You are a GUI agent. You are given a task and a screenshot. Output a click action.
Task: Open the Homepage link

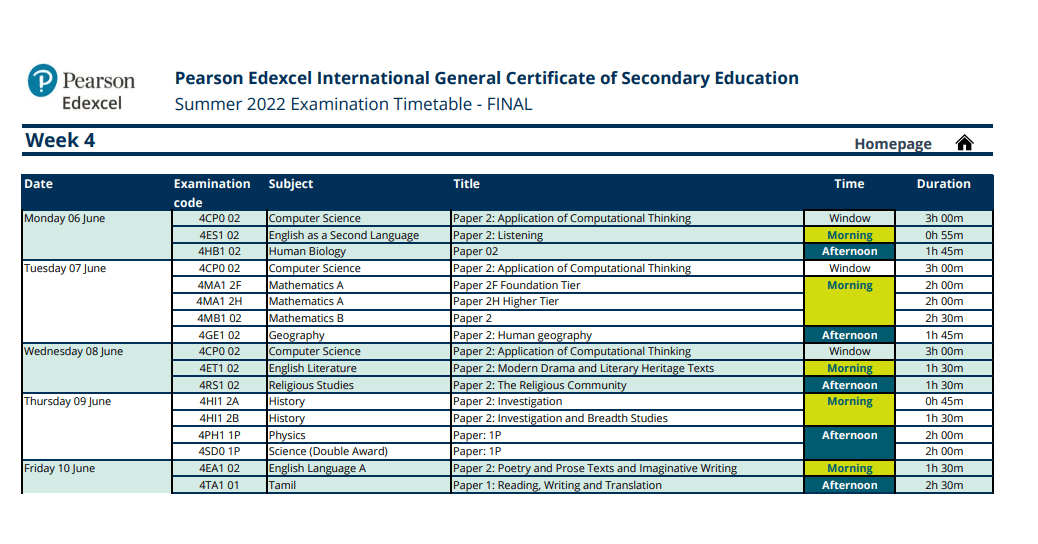(892, 144)
